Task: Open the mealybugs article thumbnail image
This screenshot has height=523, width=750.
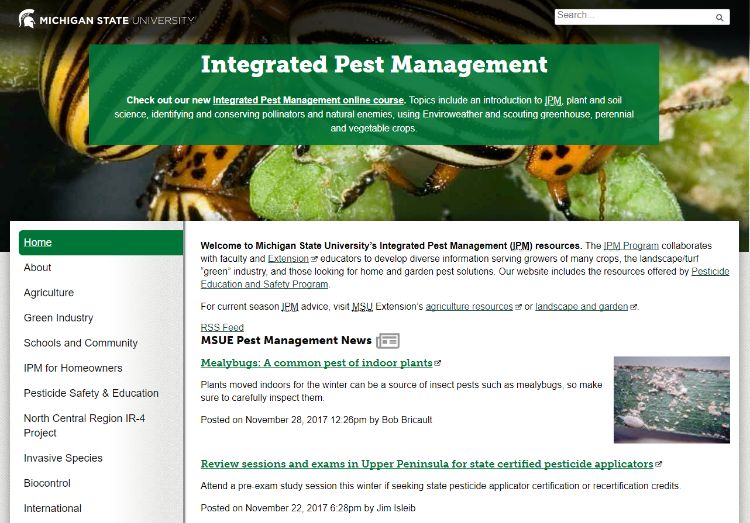Action: (671, 400)
